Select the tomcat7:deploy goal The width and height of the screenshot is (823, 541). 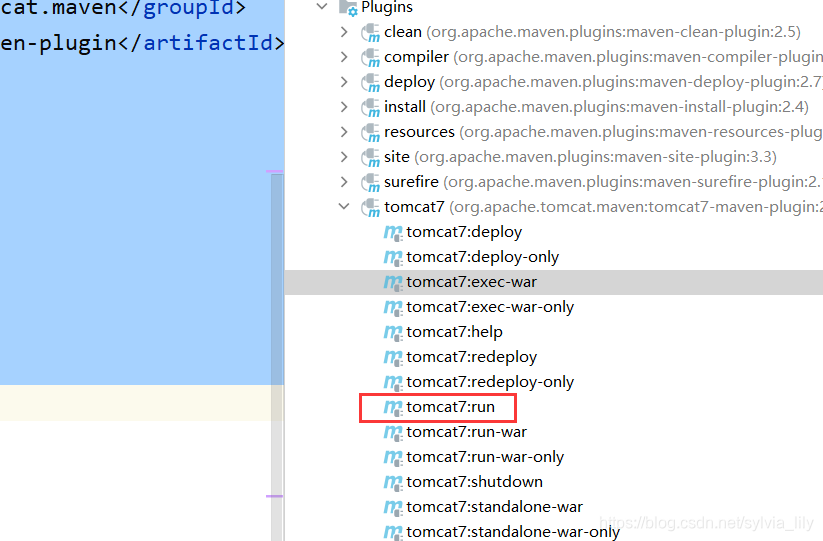click(x=464, y=232)
